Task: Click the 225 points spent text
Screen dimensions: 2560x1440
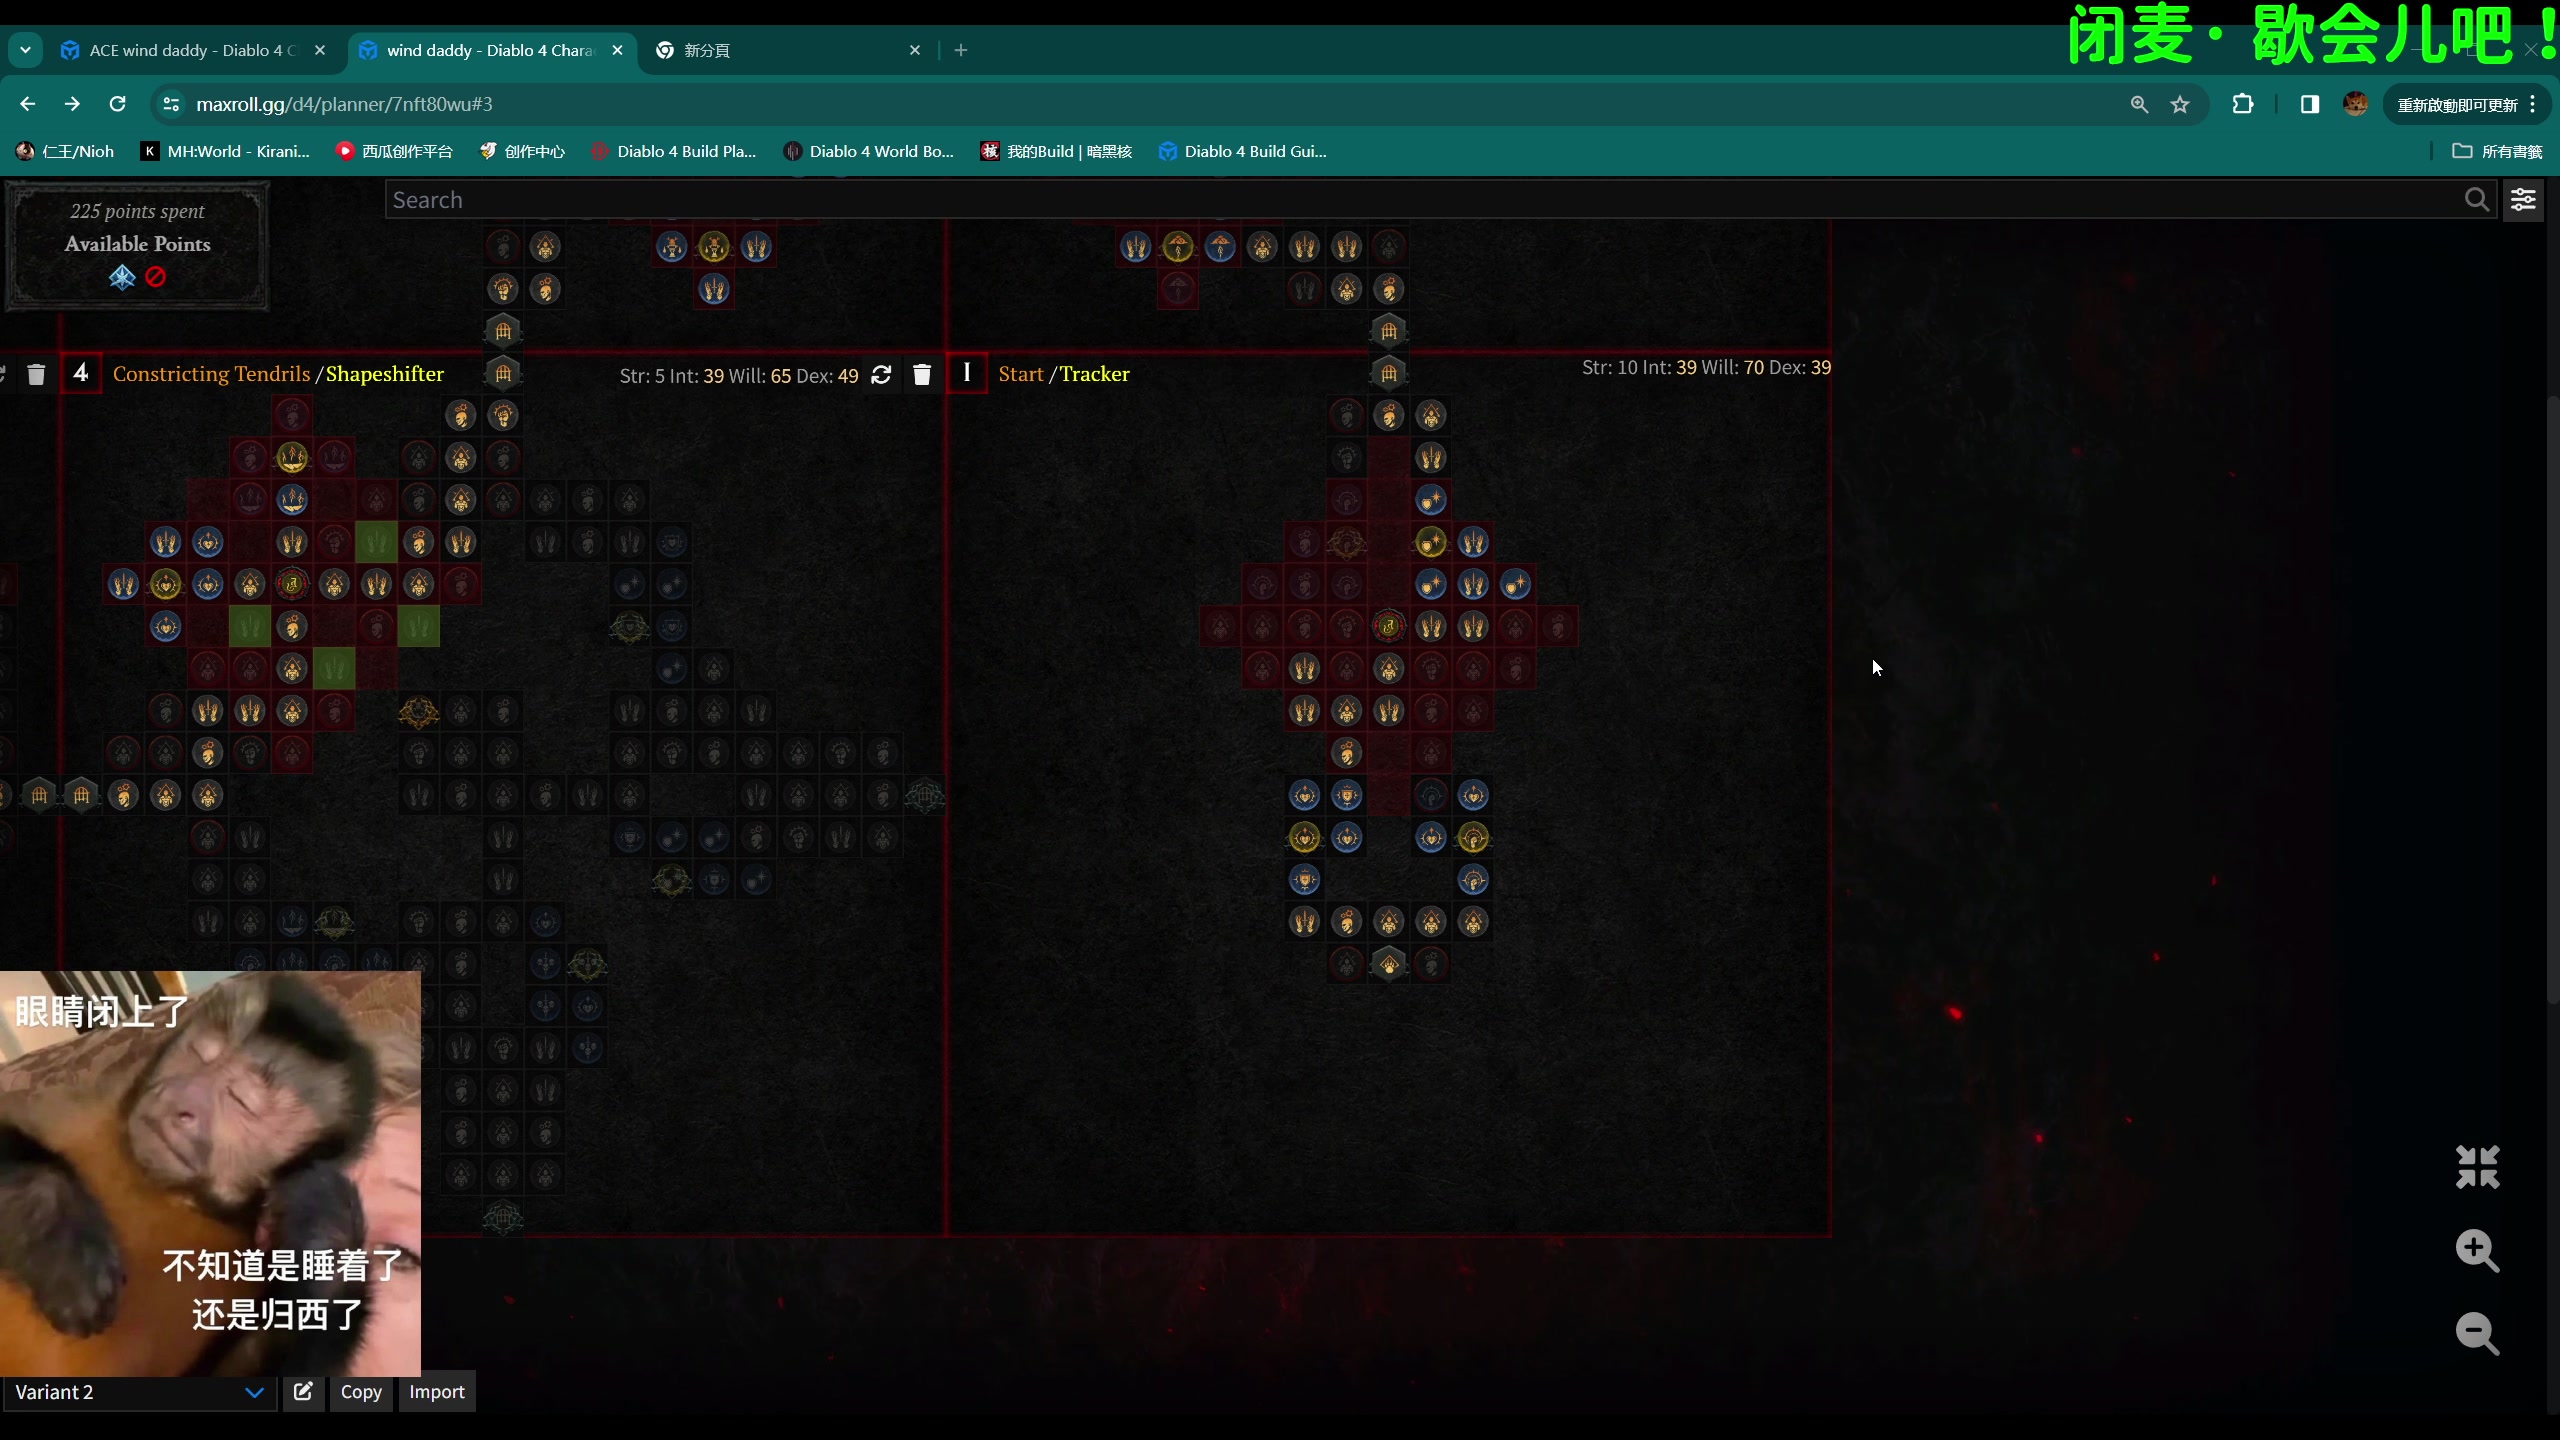Action: [137, 211]
